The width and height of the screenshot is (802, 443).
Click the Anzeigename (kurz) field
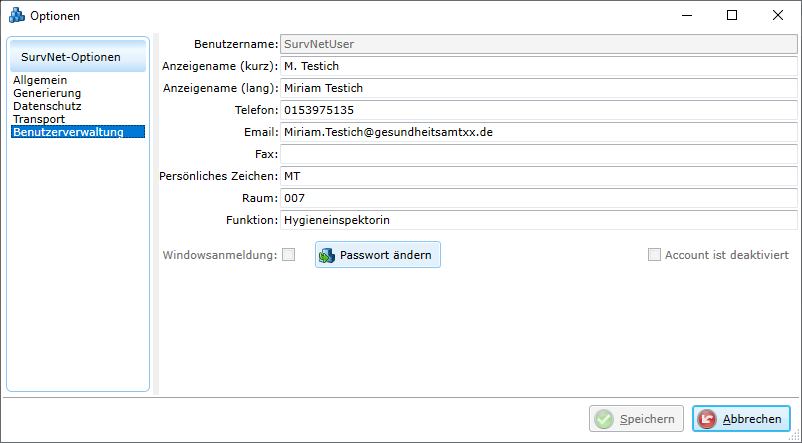click(538, 66)
